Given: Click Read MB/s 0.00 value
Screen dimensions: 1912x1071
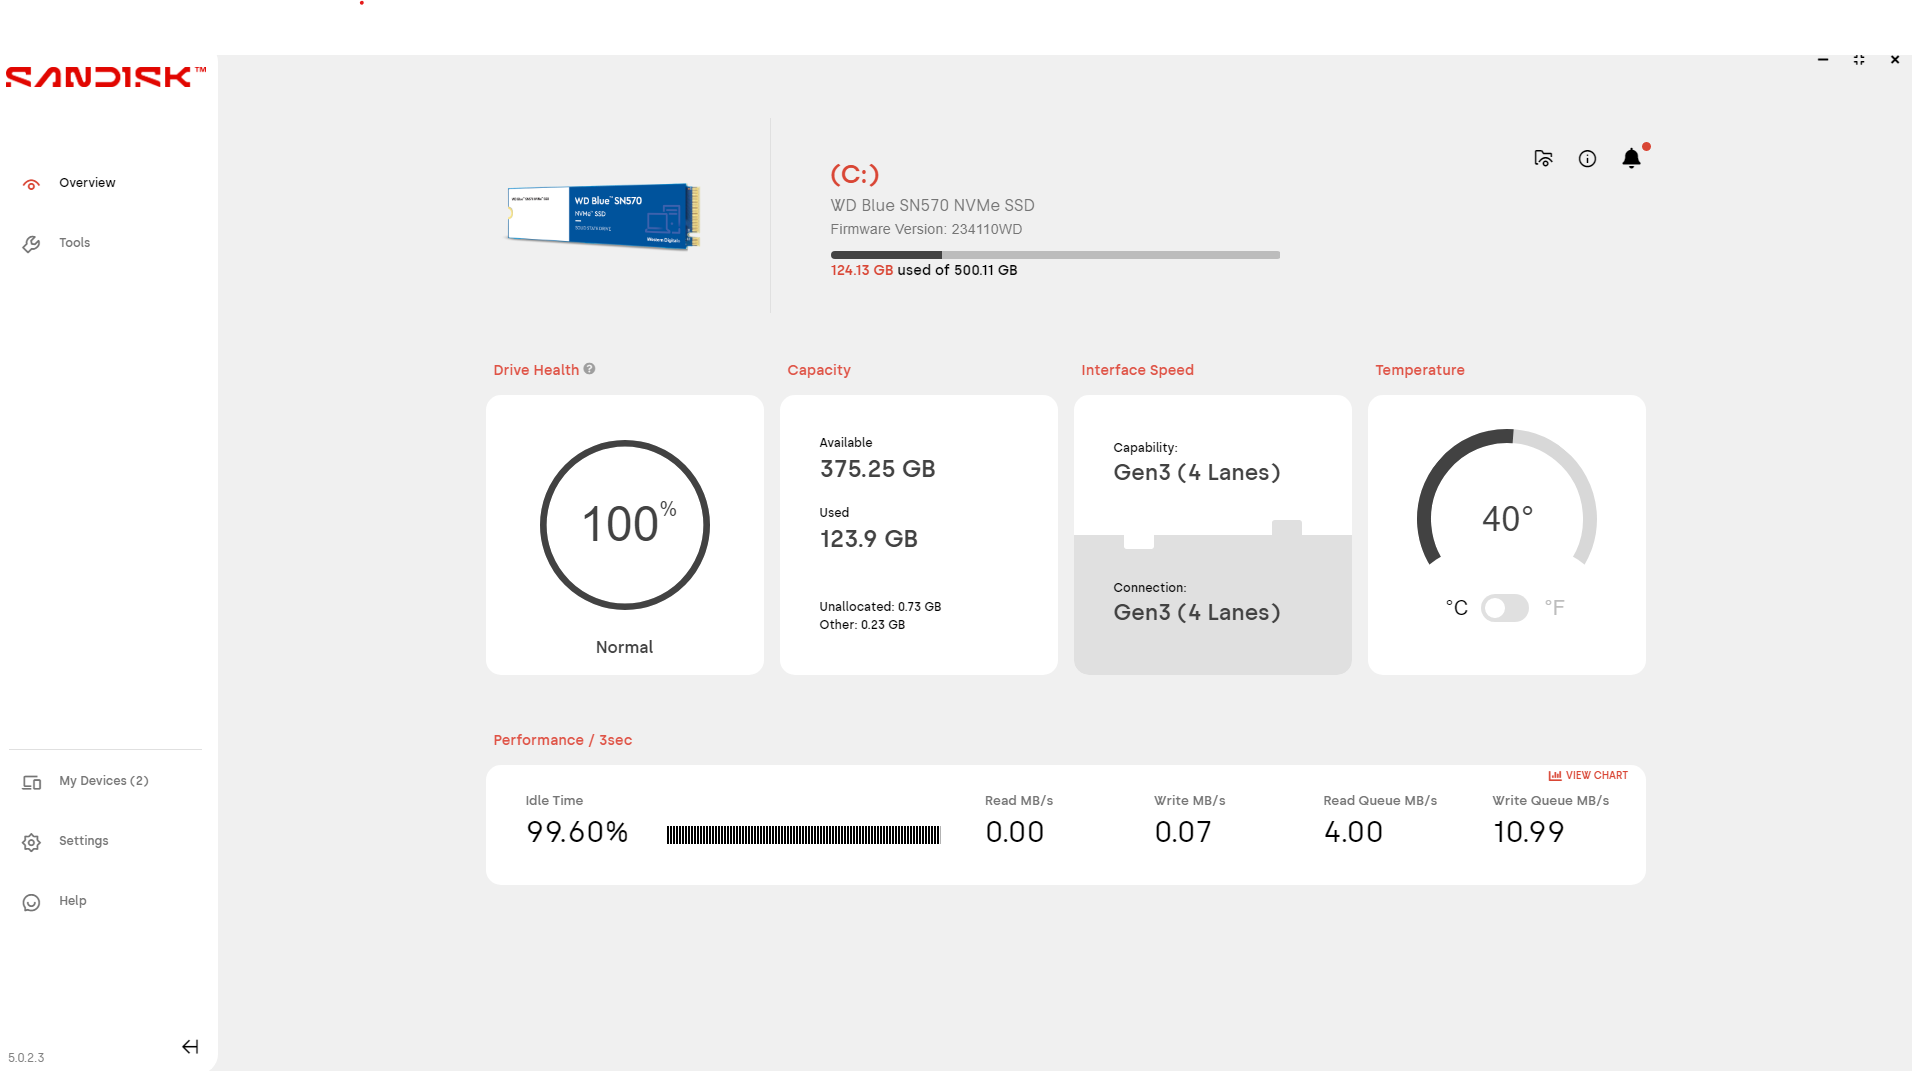Looking at the screenshot, I should 1014,832.
